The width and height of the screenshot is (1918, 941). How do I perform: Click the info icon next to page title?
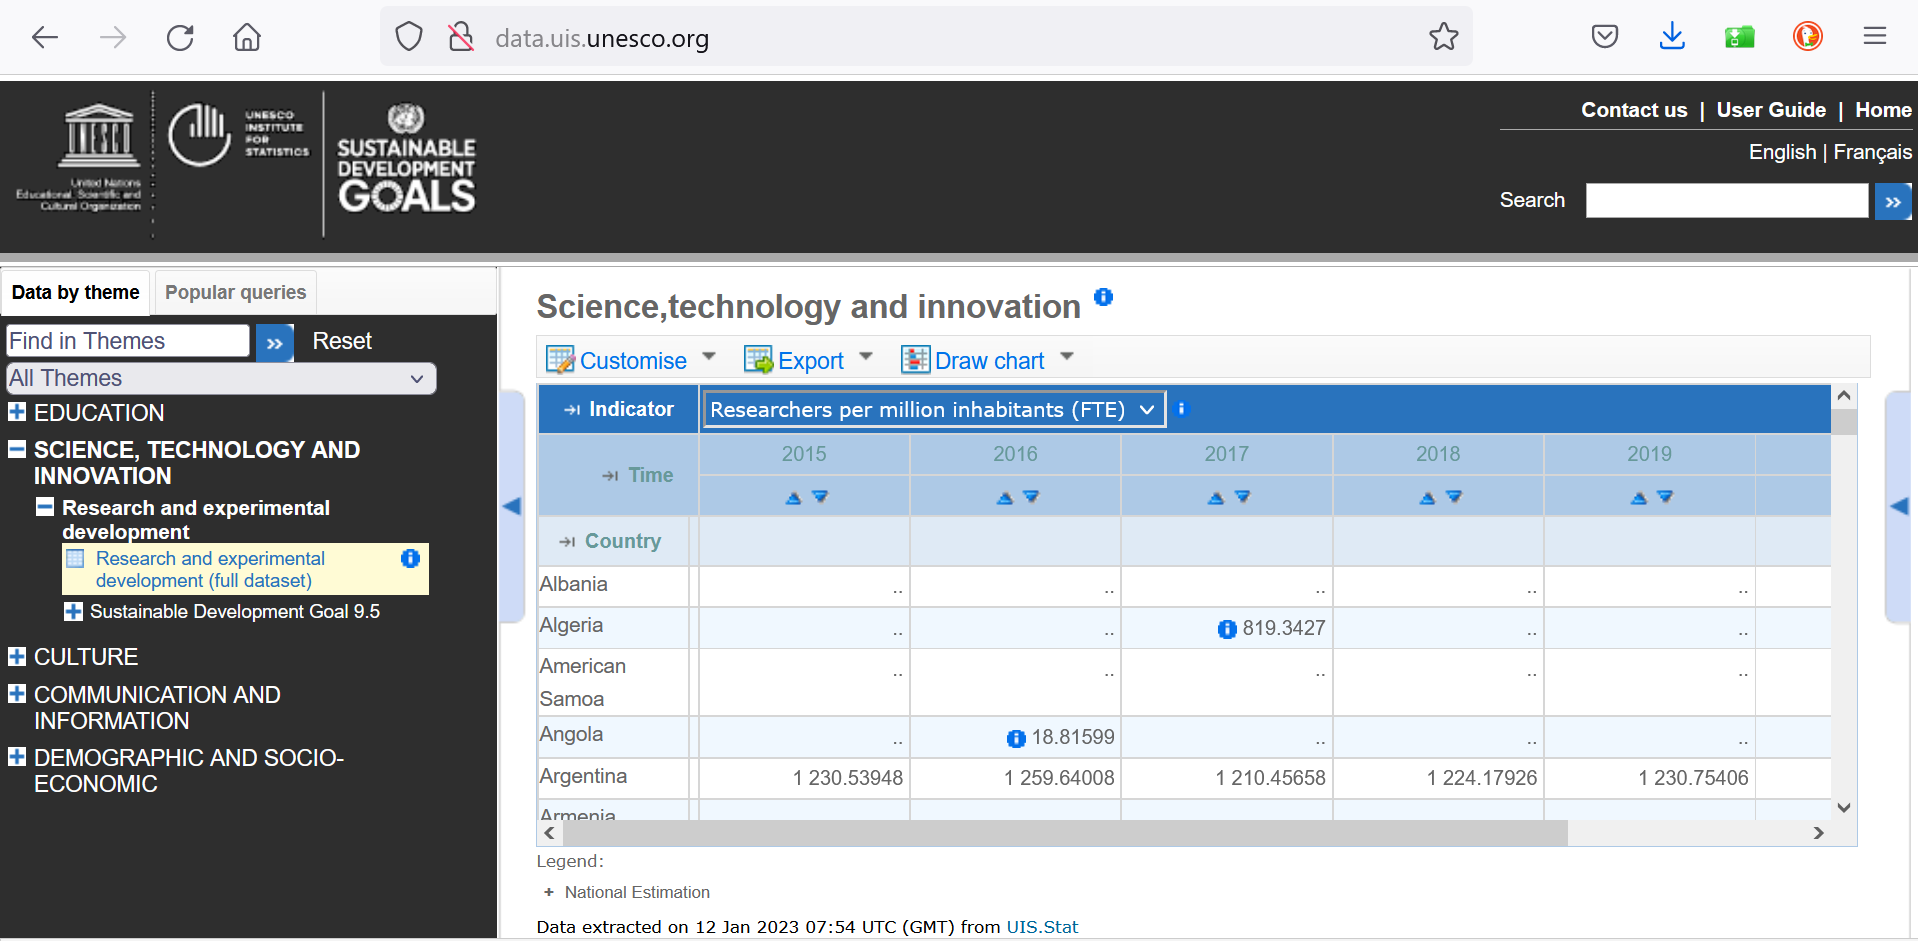(x=1103, y=297)
